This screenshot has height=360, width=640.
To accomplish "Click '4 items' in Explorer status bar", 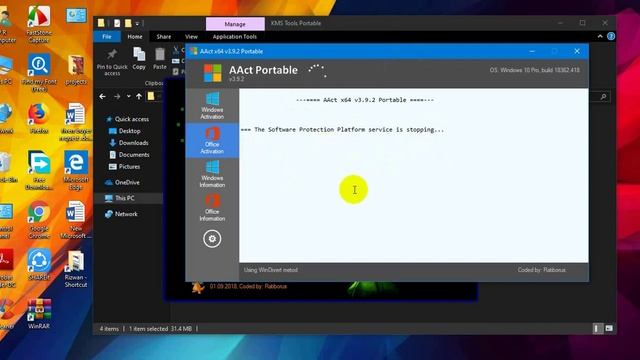I will click(109, 329).
